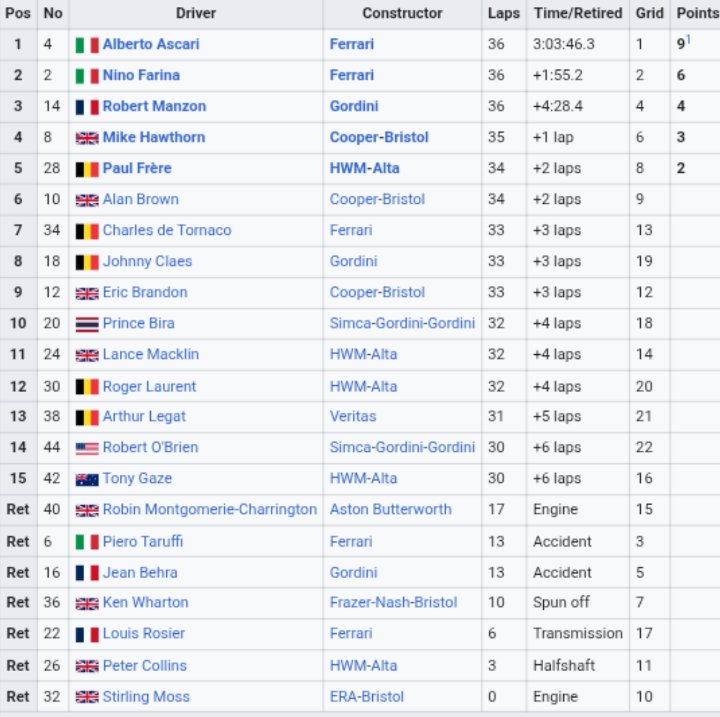
Task: Open the Frazer-Nash-Bristol constructor link
Action: (x=394, y=602)
